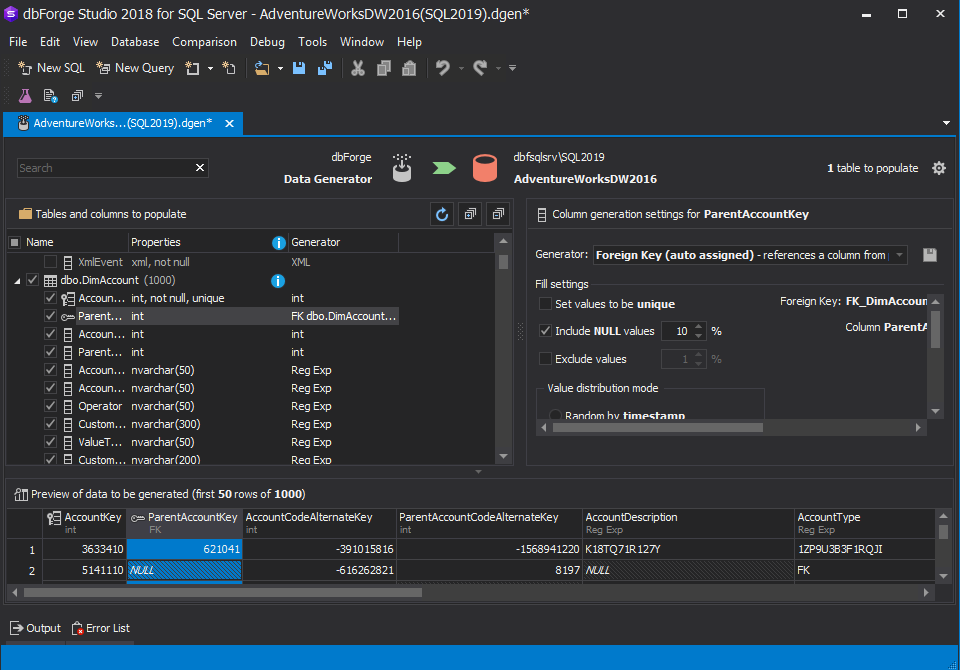
Task: Click the settings panel horizontal scrollbar
Action: pos(658,427)
